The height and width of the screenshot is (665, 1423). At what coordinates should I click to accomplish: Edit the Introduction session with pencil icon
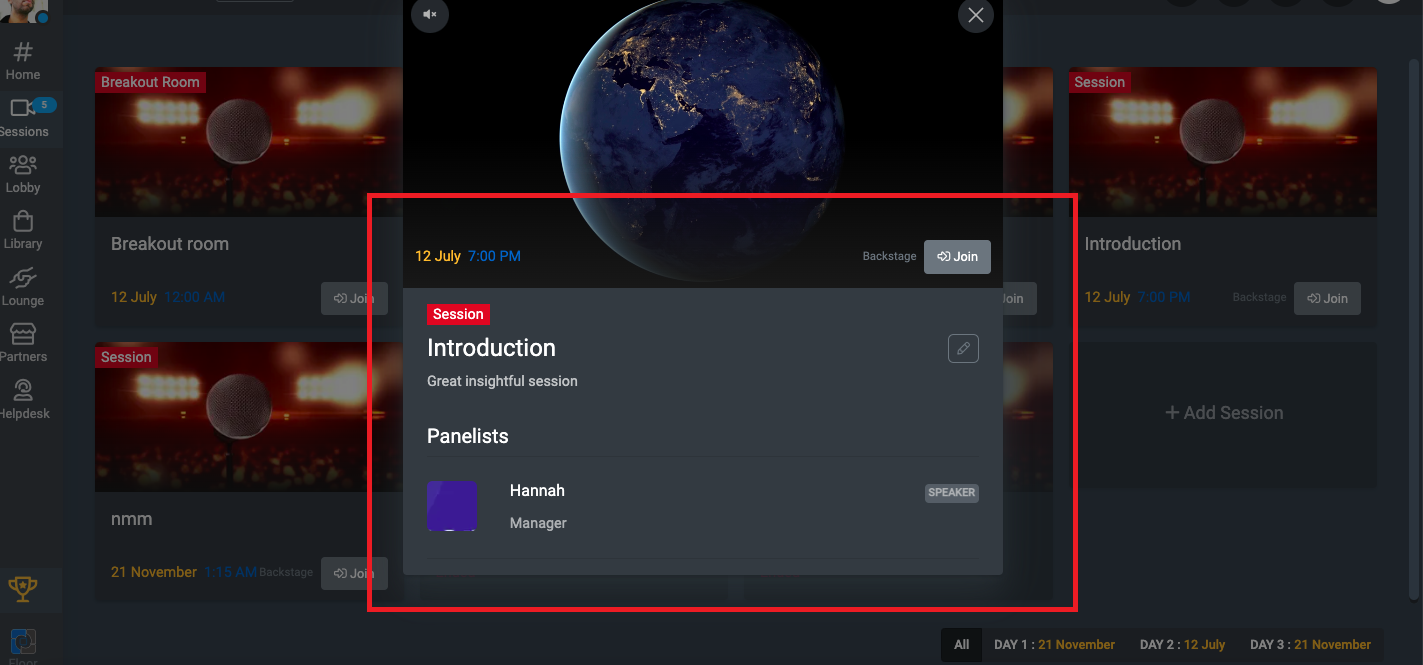pyautogui.click(x=963, y=348)
